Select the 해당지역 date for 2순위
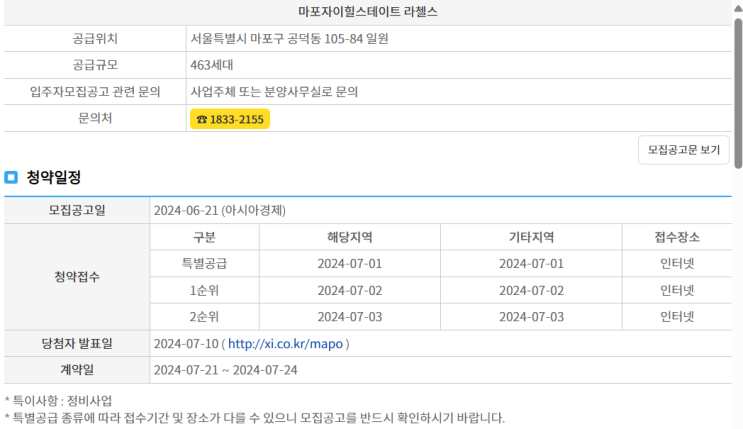This screenshot has width=743, height=429. tap(350, 317)
